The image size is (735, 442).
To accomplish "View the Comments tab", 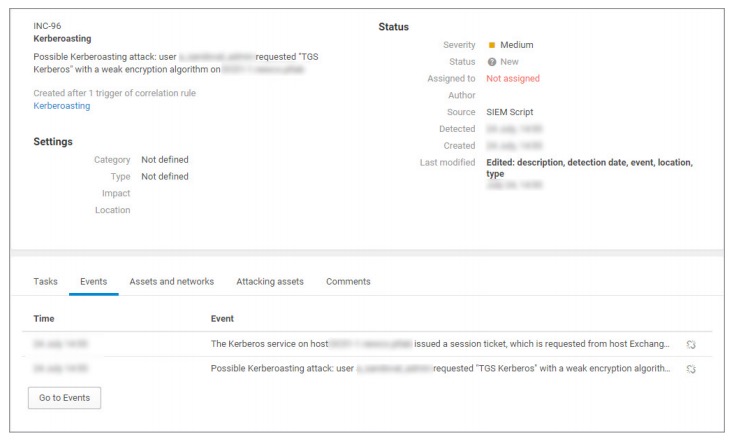I will [x=348, y=282].
